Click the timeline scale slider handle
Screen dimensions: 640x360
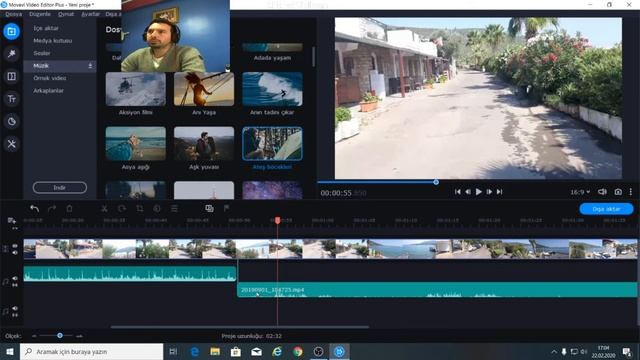point(60,336)
